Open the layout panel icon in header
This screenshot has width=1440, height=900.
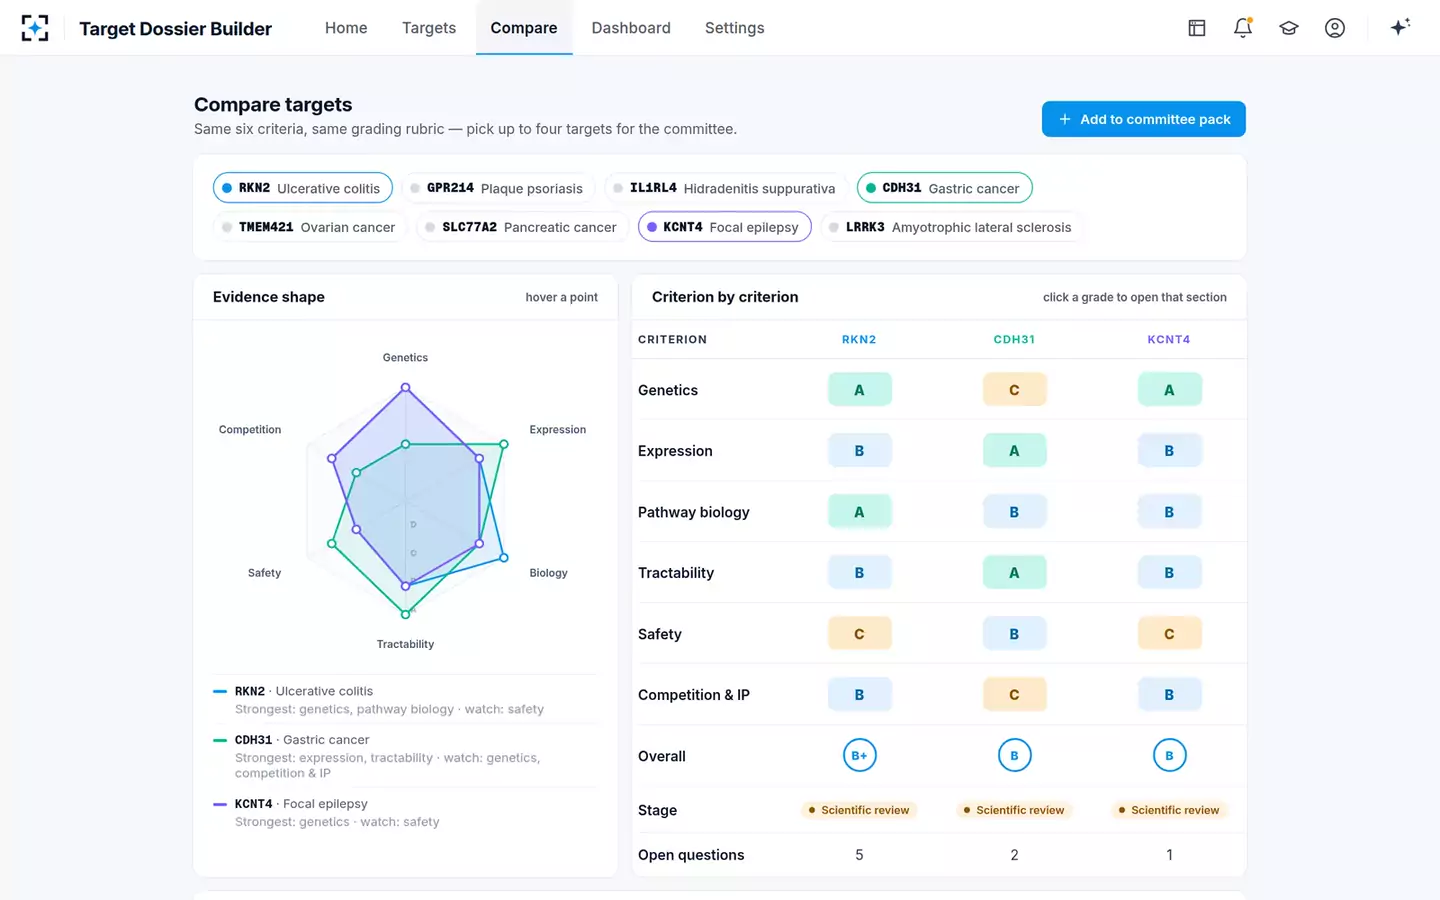point(1197,28)
